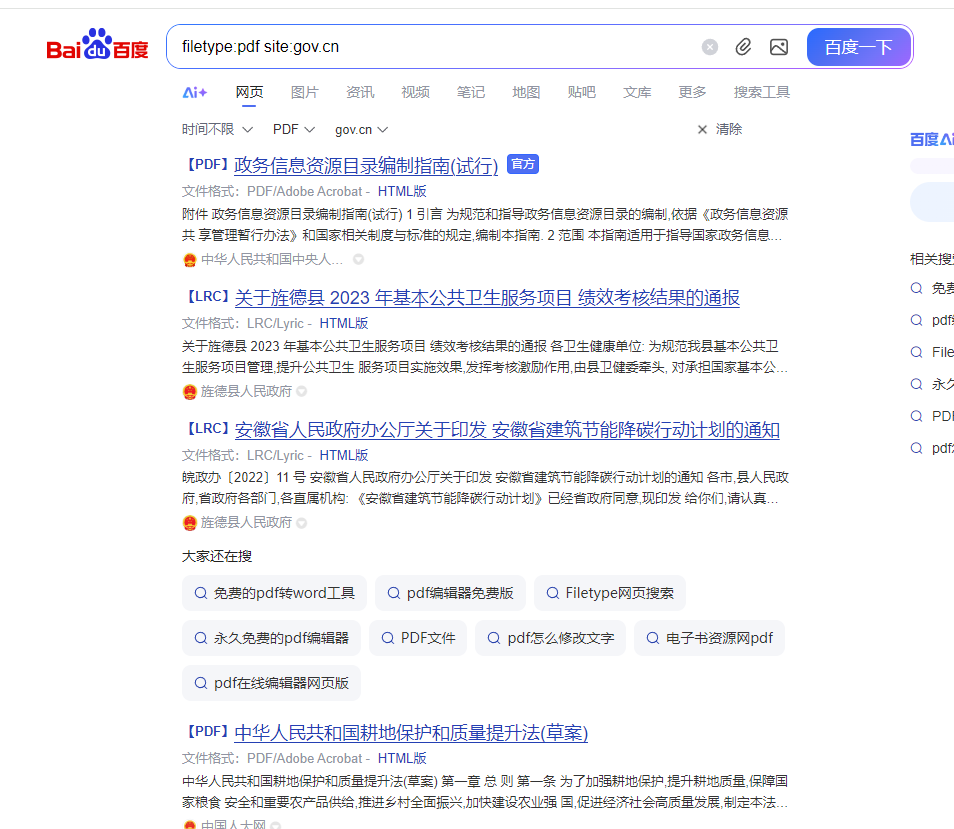Open HTML版 of 安徽省人民政府办公厅 result

click(x=344, y=456)
